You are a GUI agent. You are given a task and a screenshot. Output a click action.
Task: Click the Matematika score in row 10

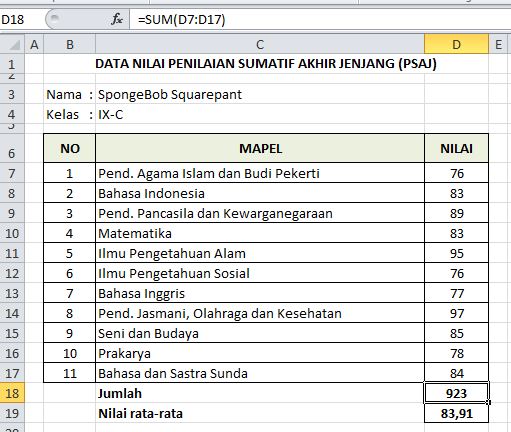click(x=456, y=233)
